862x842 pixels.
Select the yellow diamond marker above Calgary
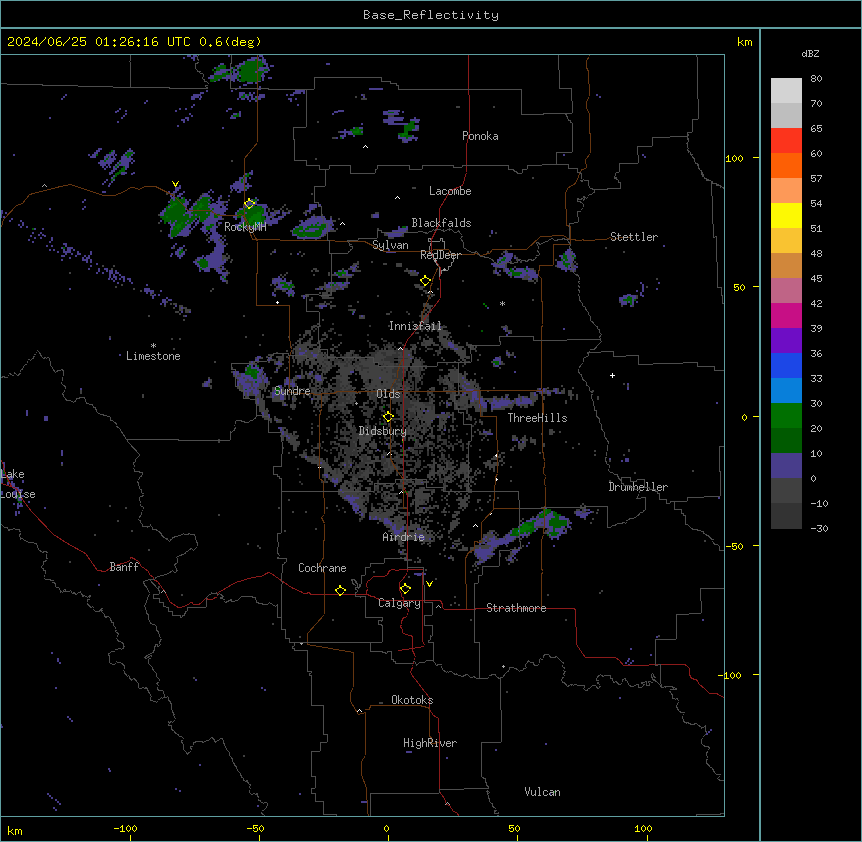(405, 589)
